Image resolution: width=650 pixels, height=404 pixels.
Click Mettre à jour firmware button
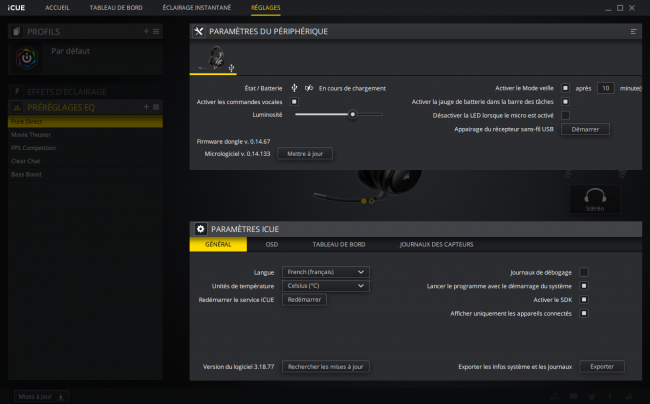point(305,154)
